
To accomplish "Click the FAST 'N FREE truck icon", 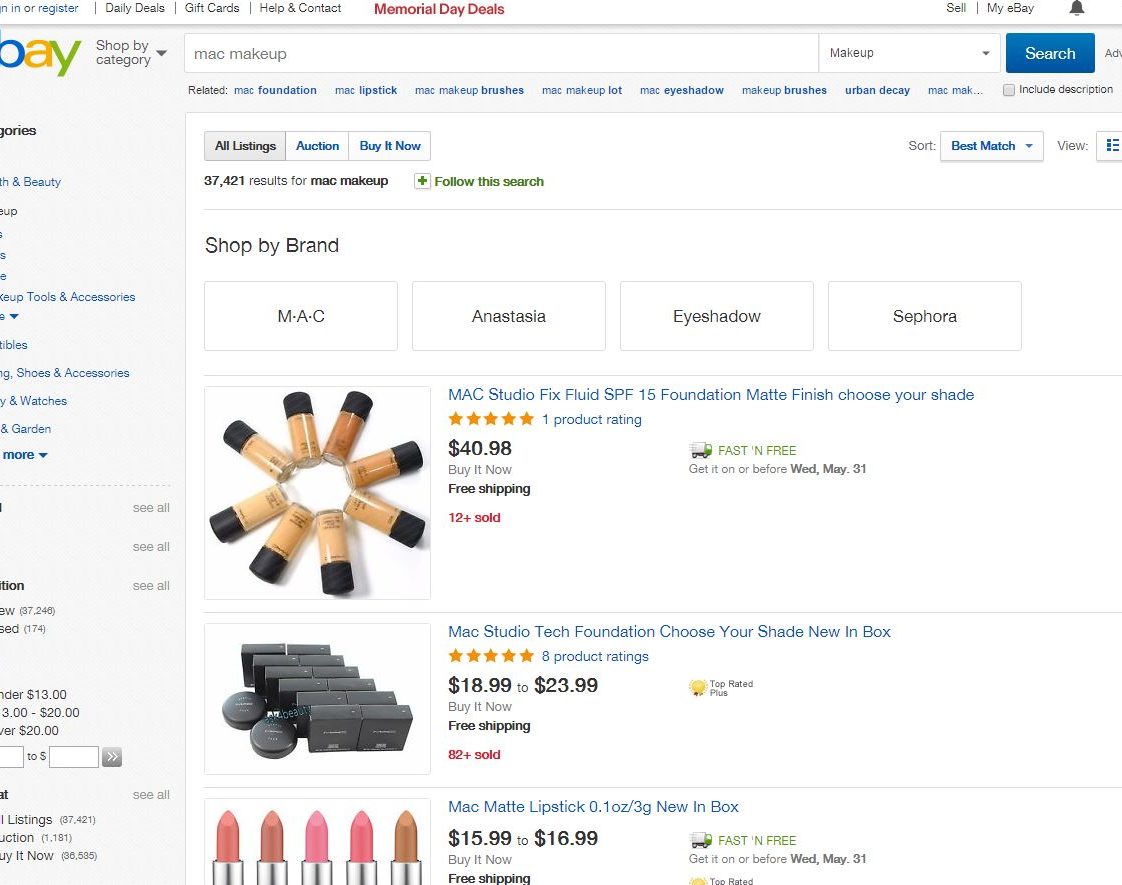I will (x=700, y=451).
